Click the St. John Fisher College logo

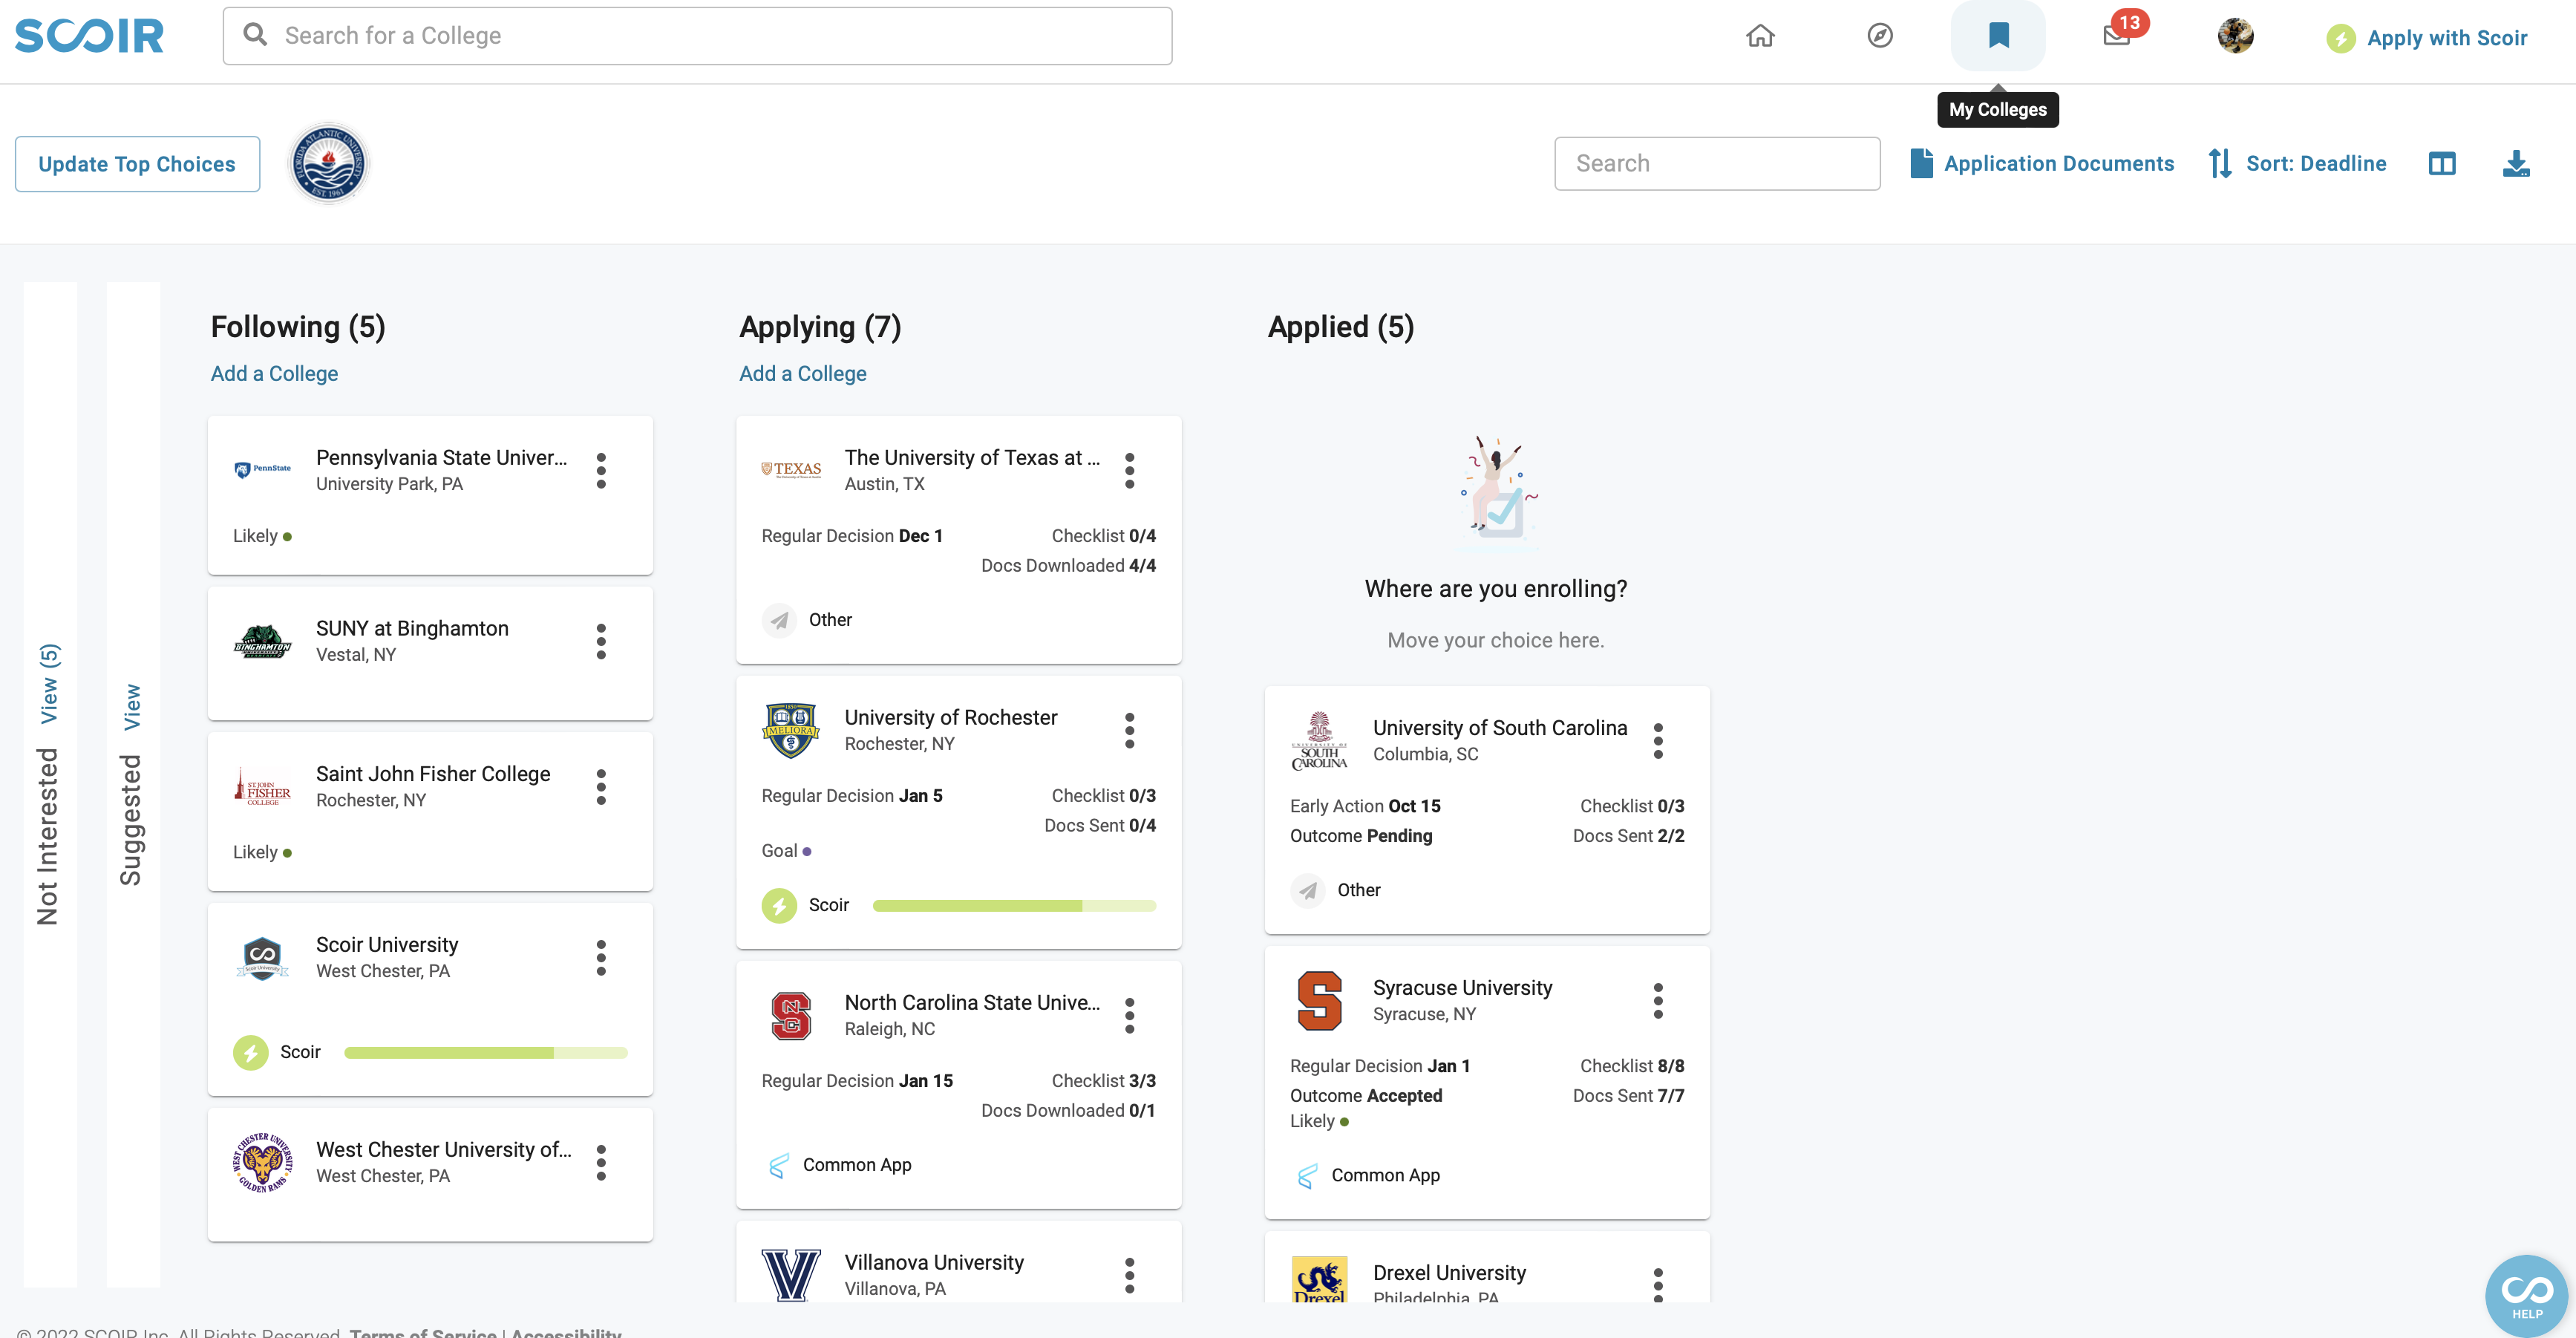(262, 787)
